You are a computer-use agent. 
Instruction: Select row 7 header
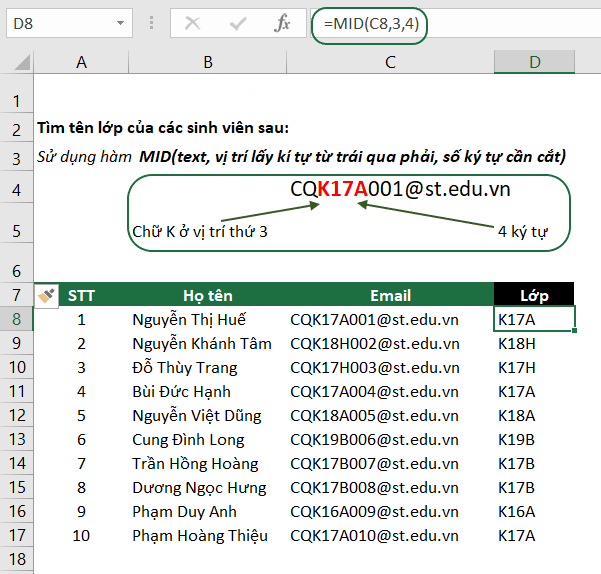(x=16, y=295)
